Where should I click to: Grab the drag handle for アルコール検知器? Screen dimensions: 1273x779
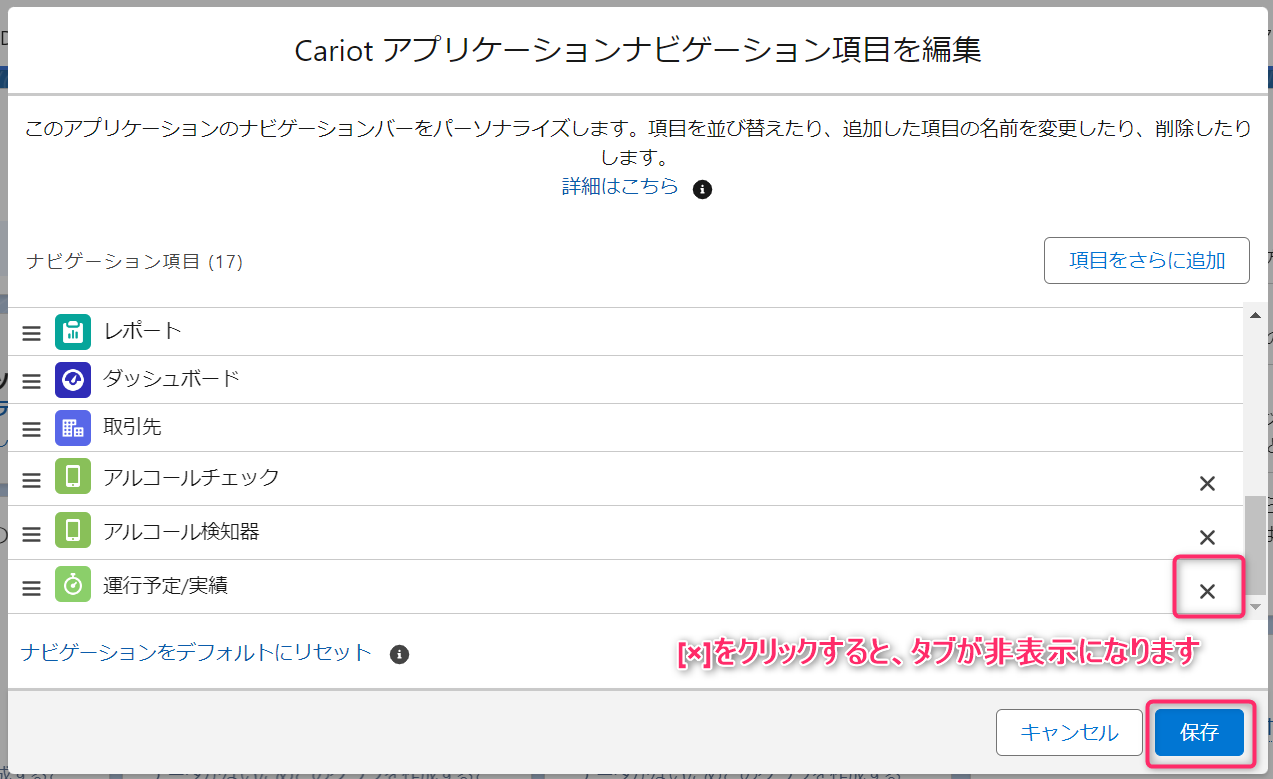coord(32,534)
